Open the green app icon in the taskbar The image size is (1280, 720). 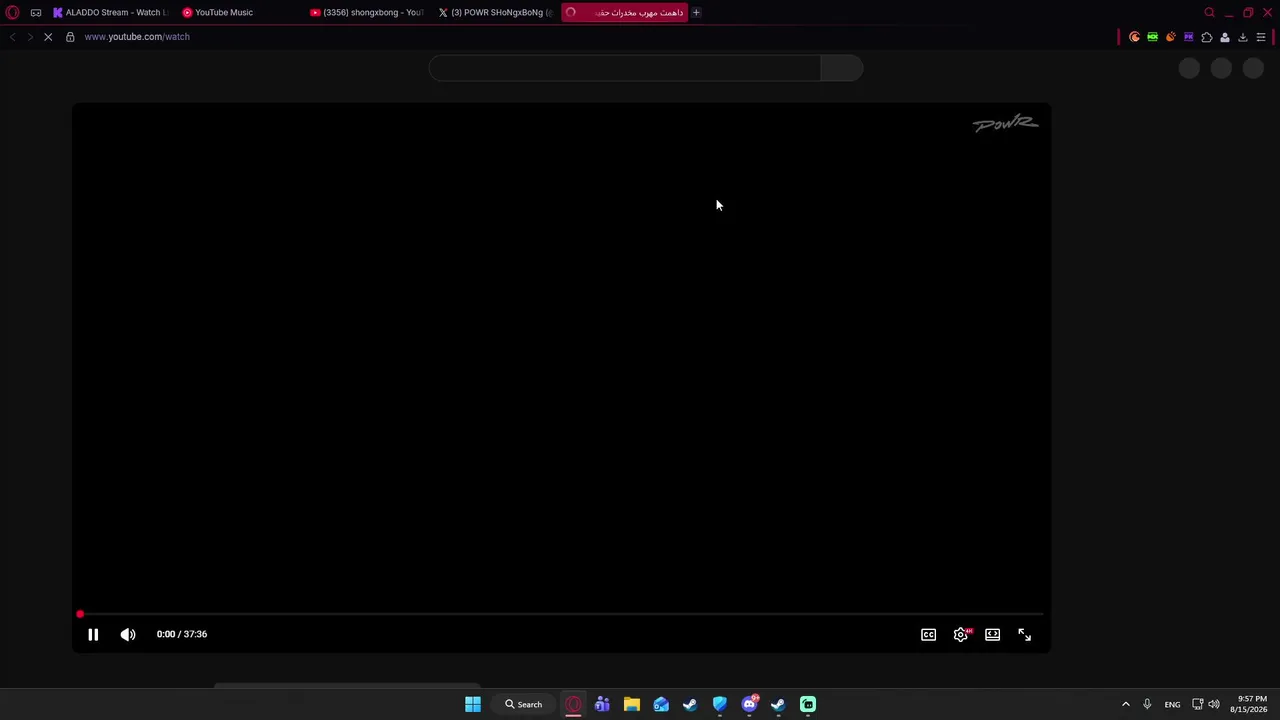pos(808,704)
